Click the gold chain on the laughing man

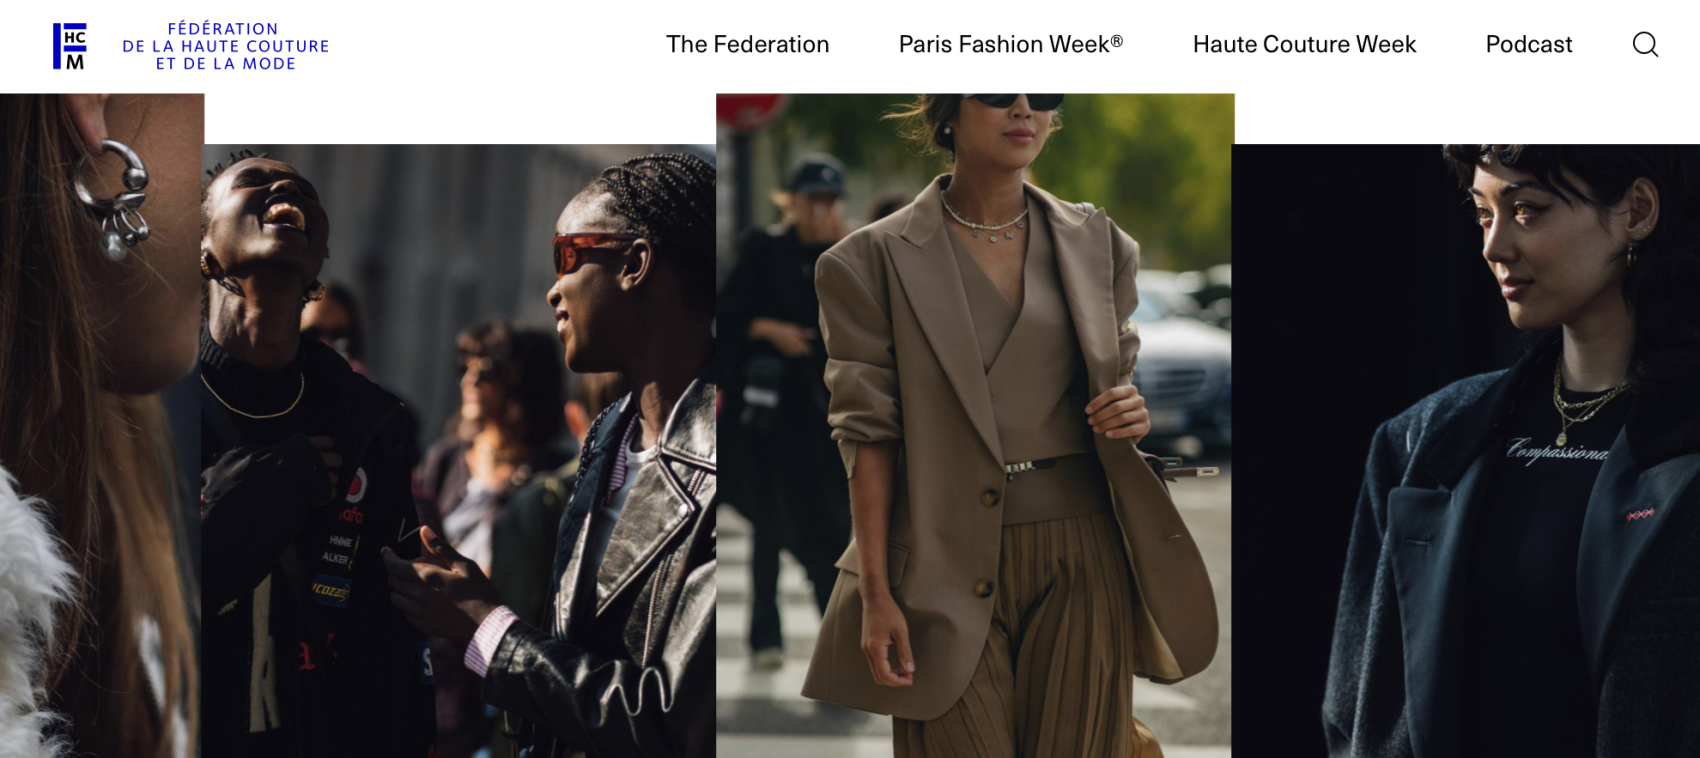[254, 400]
